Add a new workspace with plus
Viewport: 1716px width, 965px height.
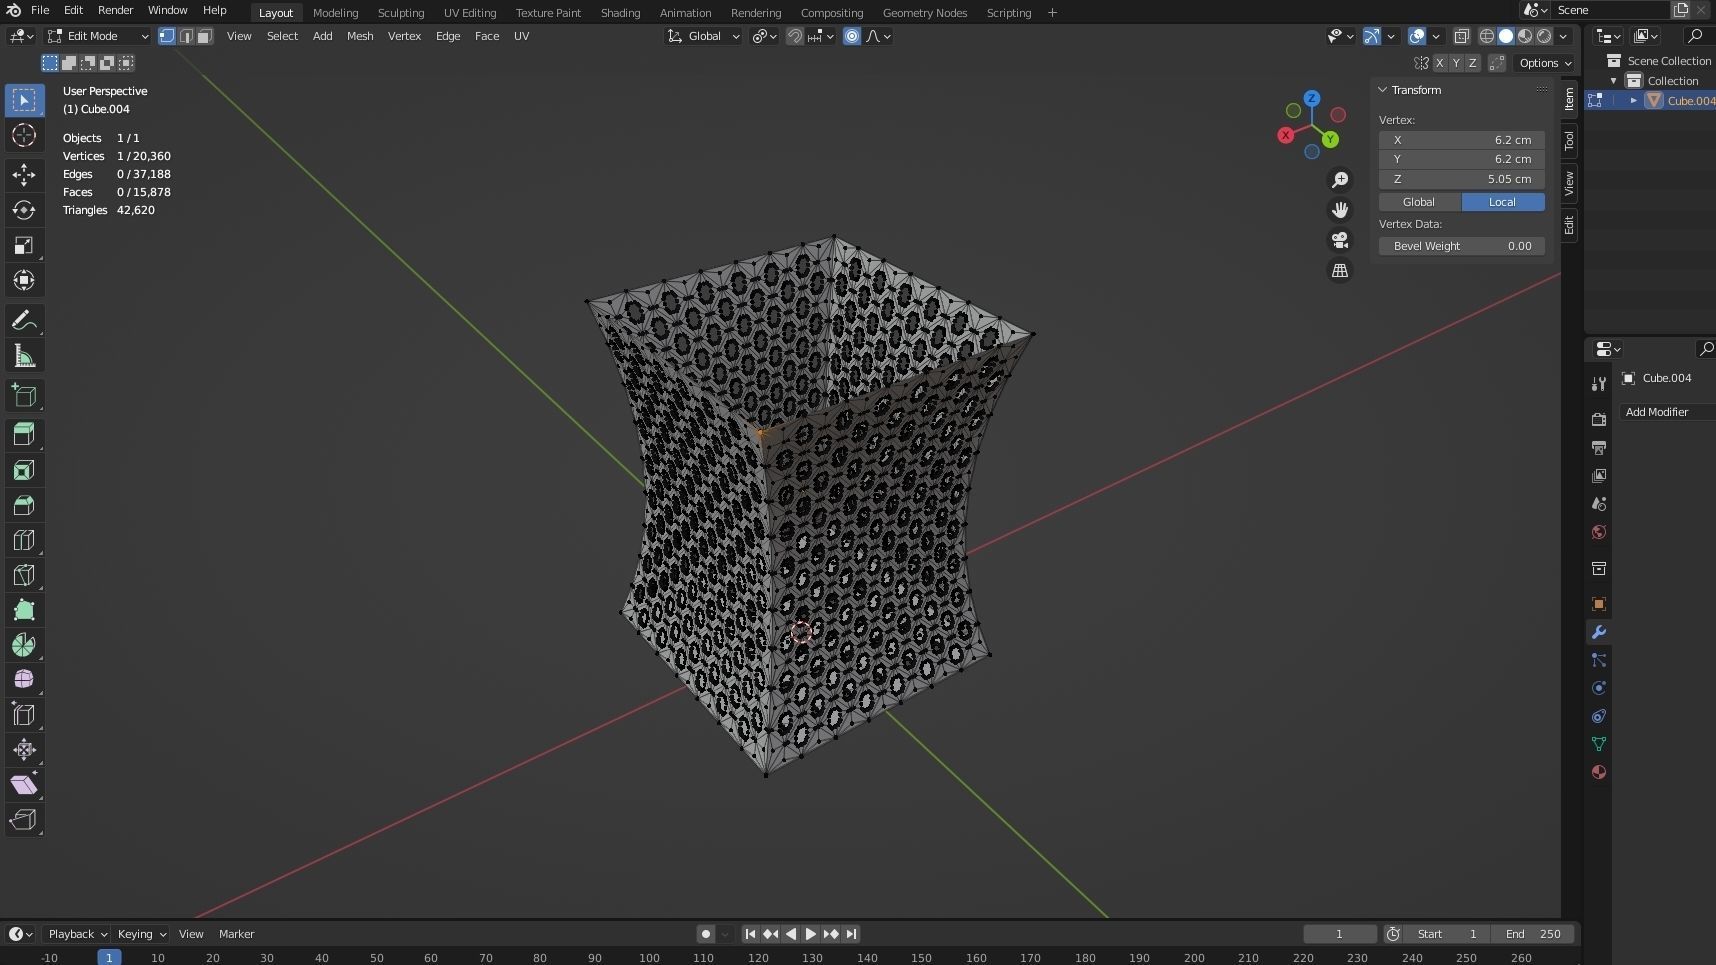(x=1052, y=13)
